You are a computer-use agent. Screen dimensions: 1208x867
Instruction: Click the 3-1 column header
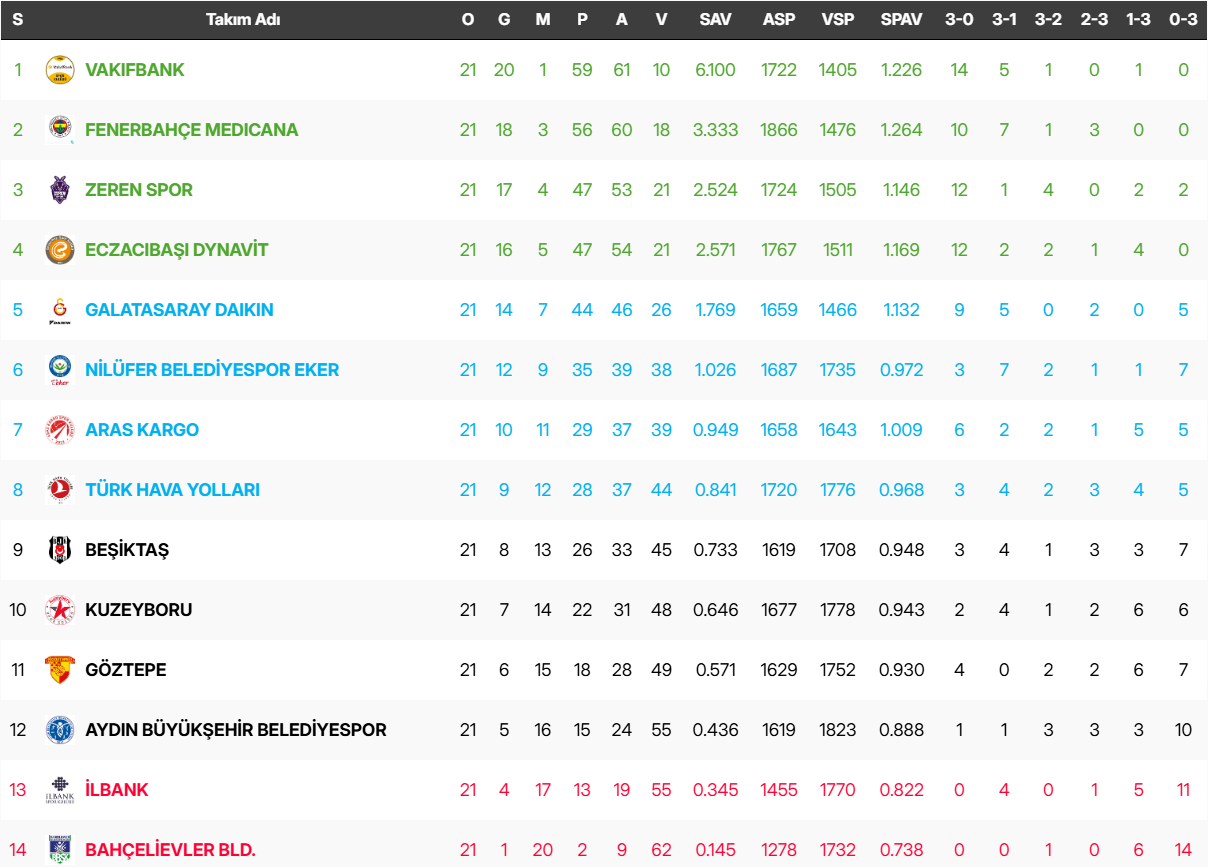click(1004, 20)
